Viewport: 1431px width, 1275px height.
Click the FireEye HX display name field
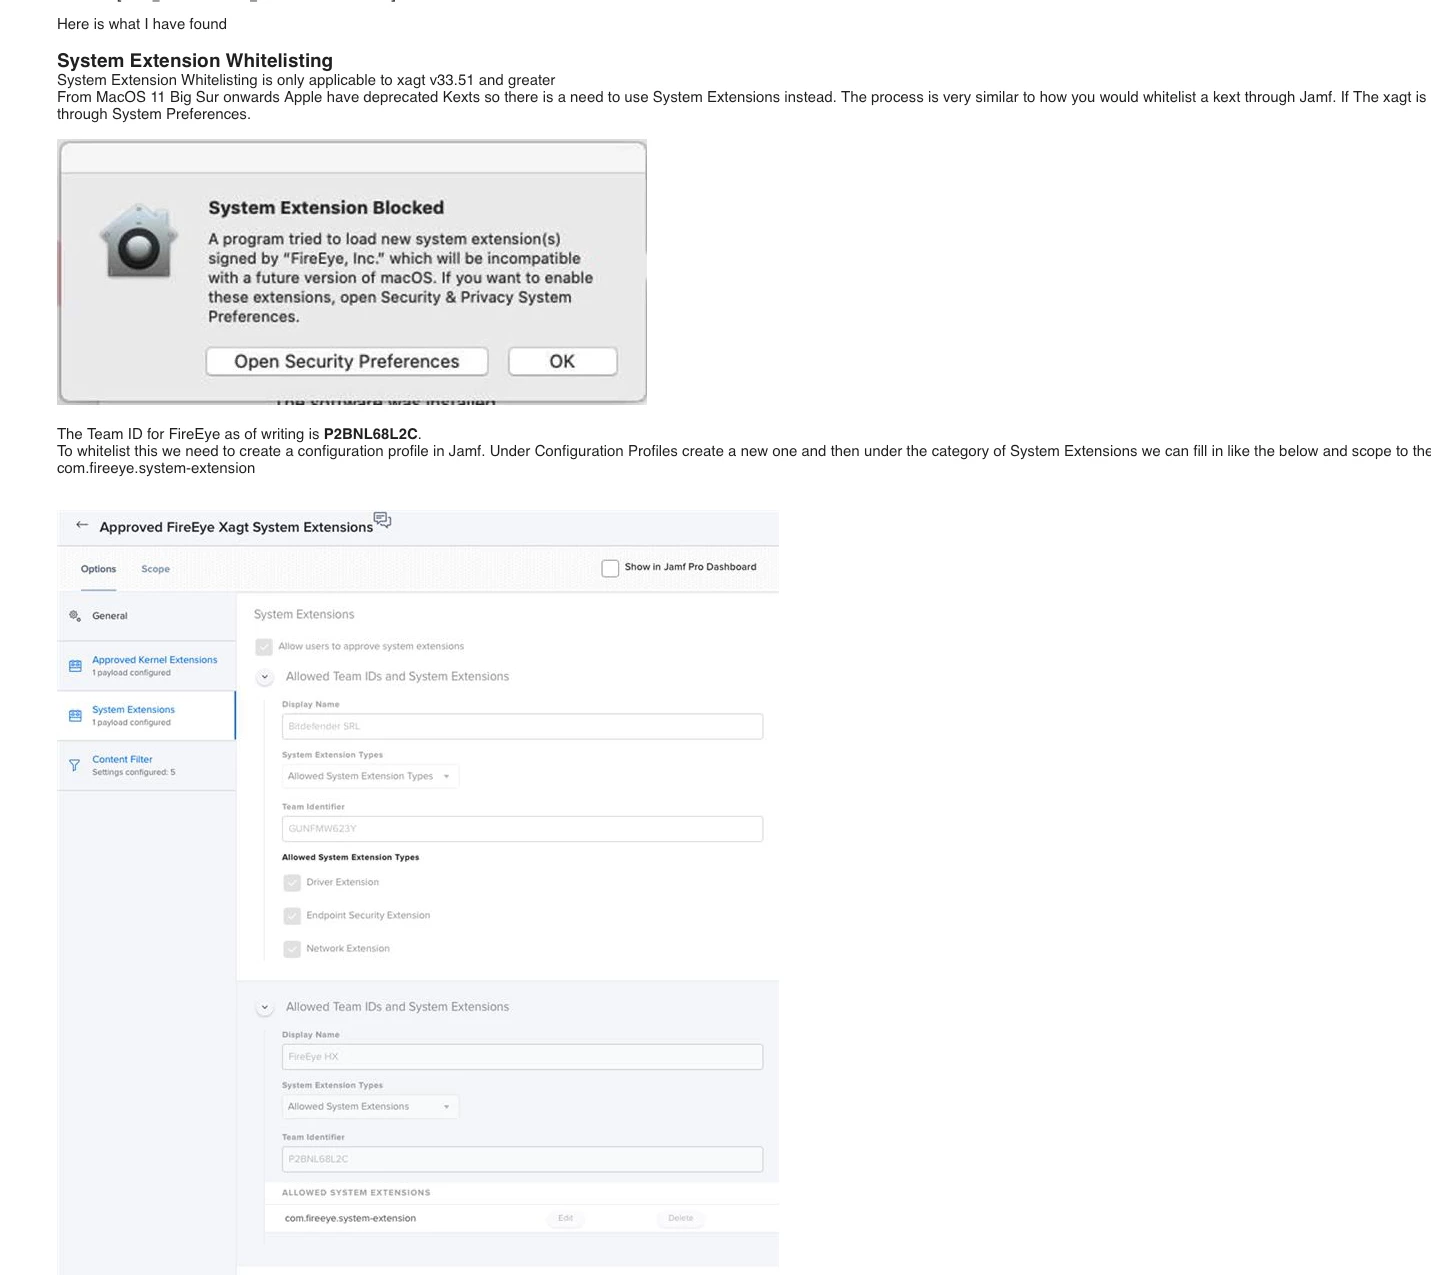(522, 1057)
